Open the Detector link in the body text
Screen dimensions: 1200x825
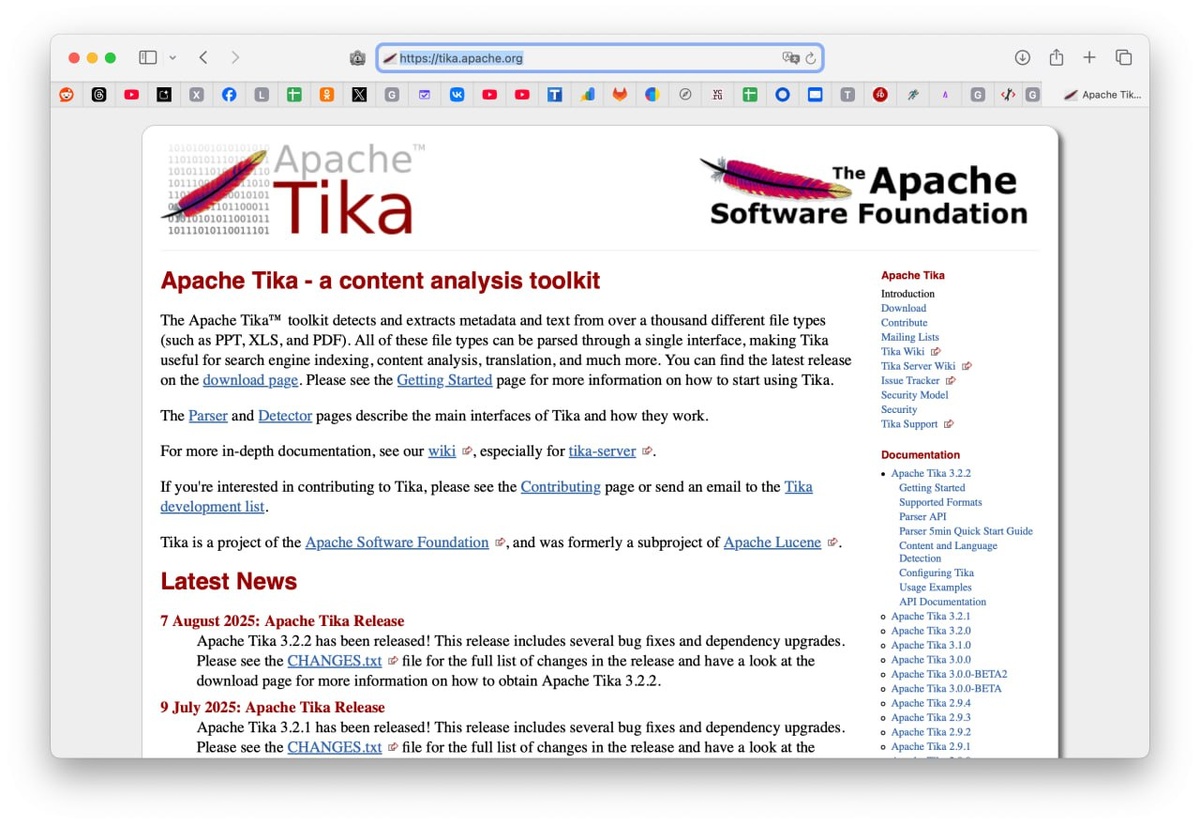click(285, 415)
